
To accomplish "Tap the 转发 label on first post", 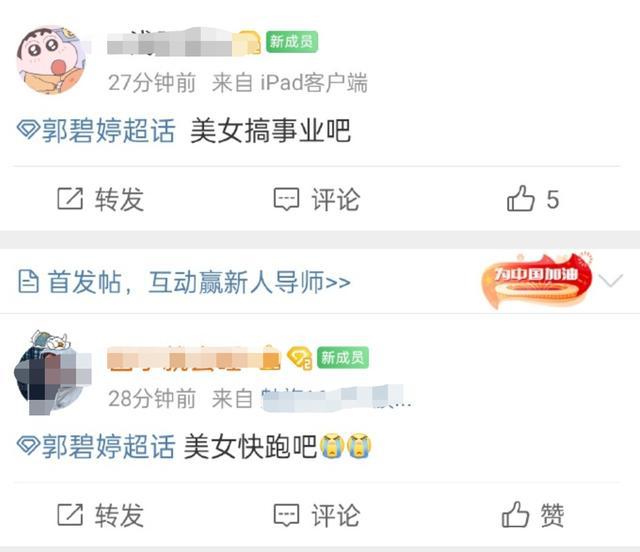I will pos(119,199).
